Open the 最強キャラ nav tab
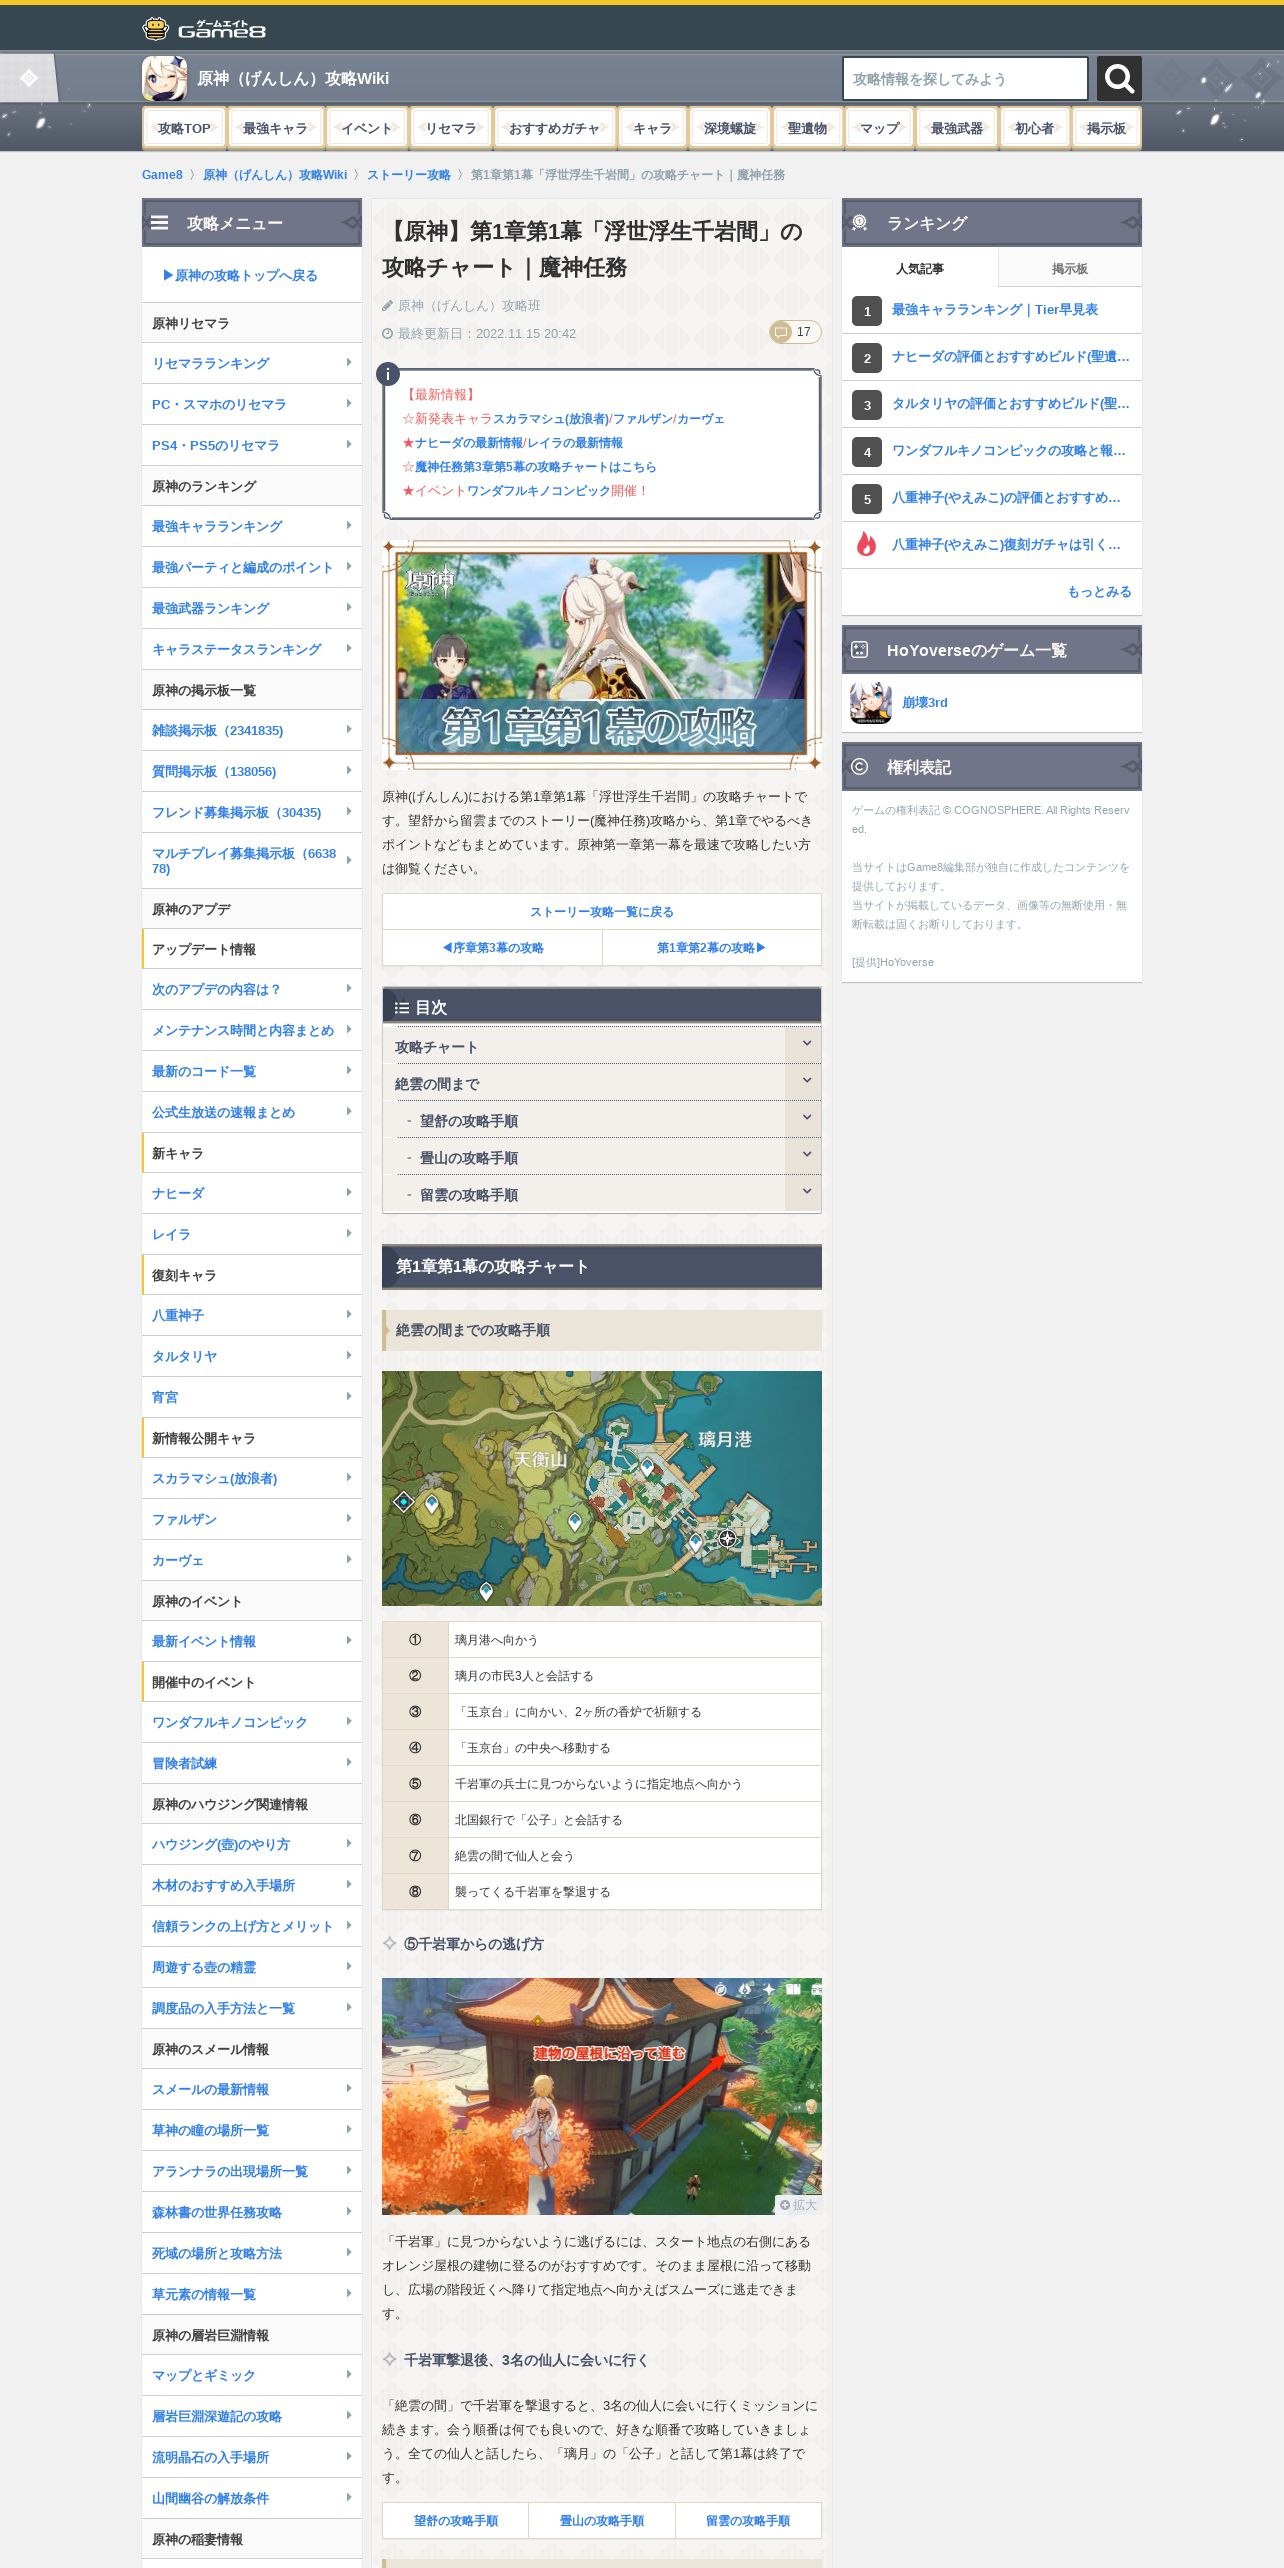This screenshot has width=1284, height=2568. tap(275, 128)
